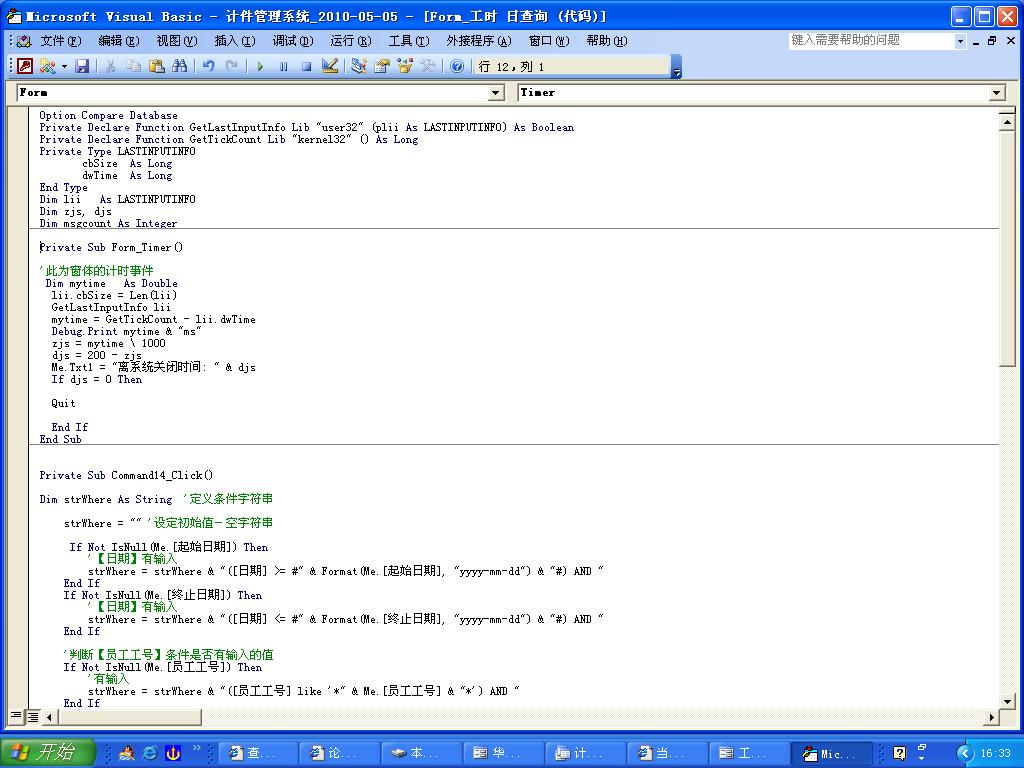This screenshot has width=1024, height=768.
Task: Click the vertical scrollbar down arrow
Action: [x=1006, y=701]
